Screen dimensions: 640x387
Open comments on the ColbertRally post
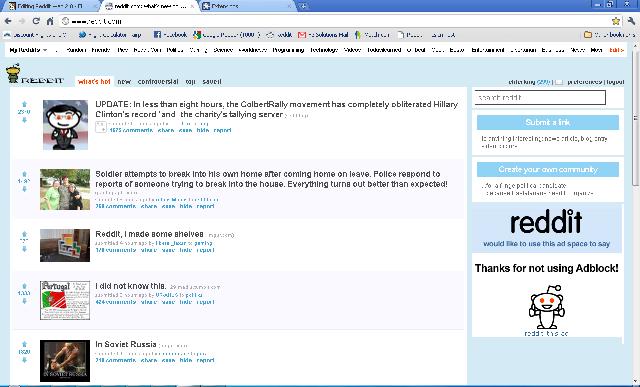click(131, 130)
